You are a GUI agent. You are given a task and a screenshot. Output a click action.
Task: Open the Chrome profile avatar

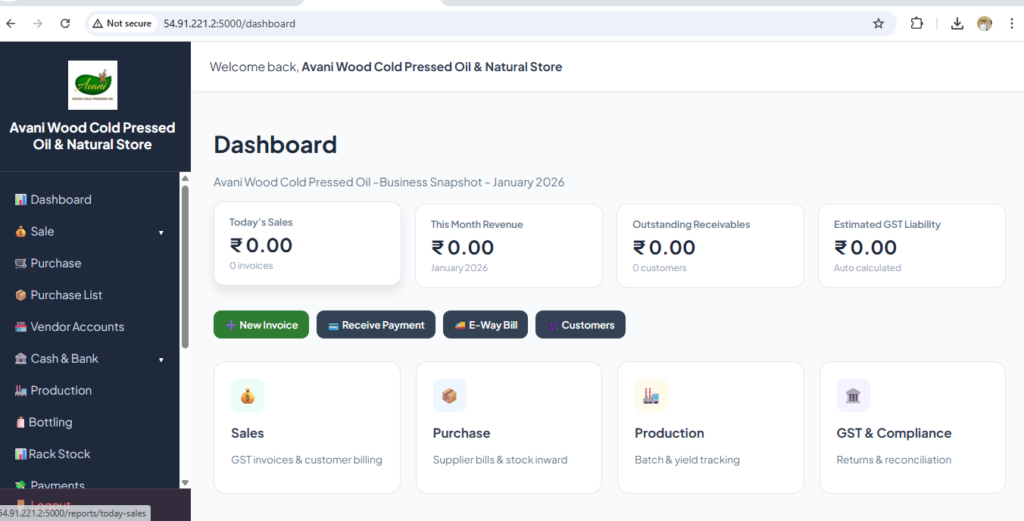click(984, 24)
